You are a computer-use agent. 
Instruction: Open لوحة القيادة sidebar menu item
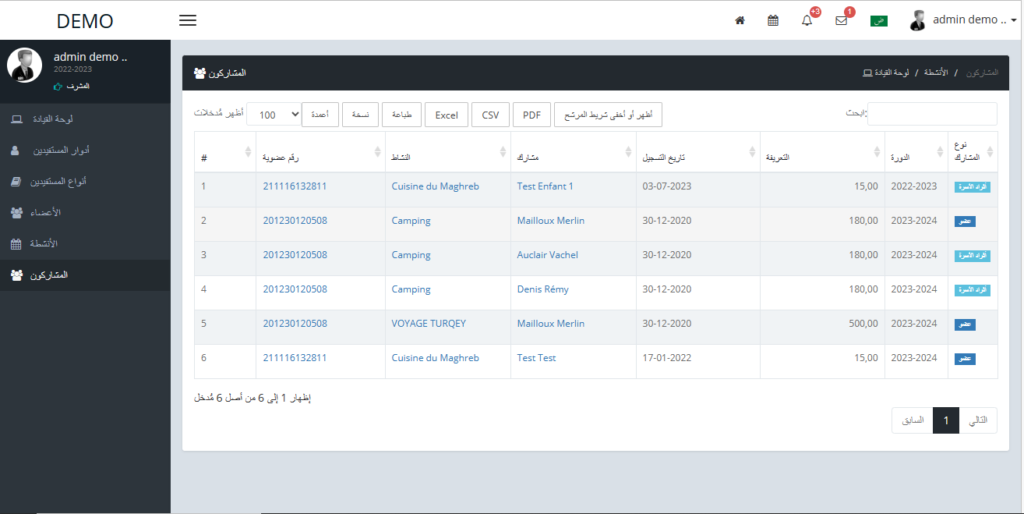click(x=85, y=120)
